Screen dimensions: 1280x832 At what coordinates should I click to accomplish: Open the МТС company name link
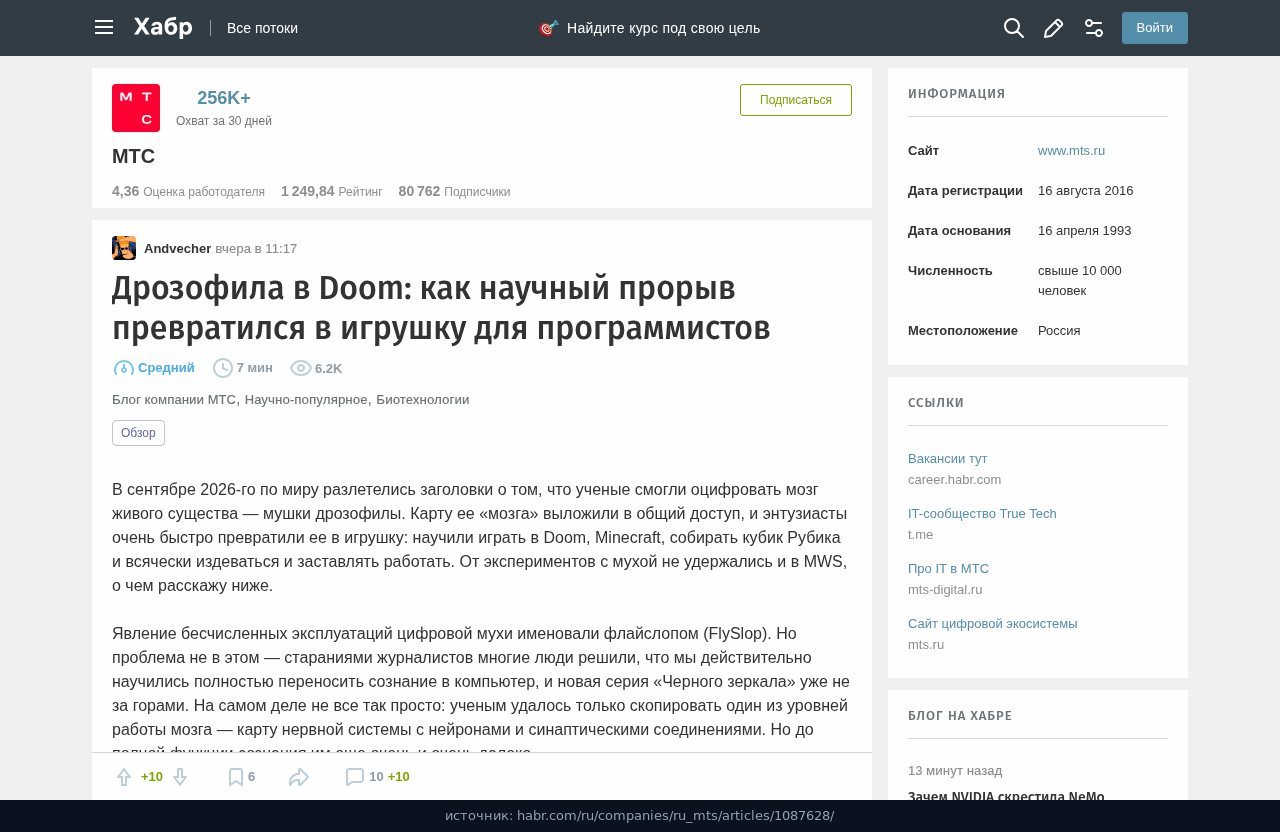pyautogui.click(x=133, y=156)
